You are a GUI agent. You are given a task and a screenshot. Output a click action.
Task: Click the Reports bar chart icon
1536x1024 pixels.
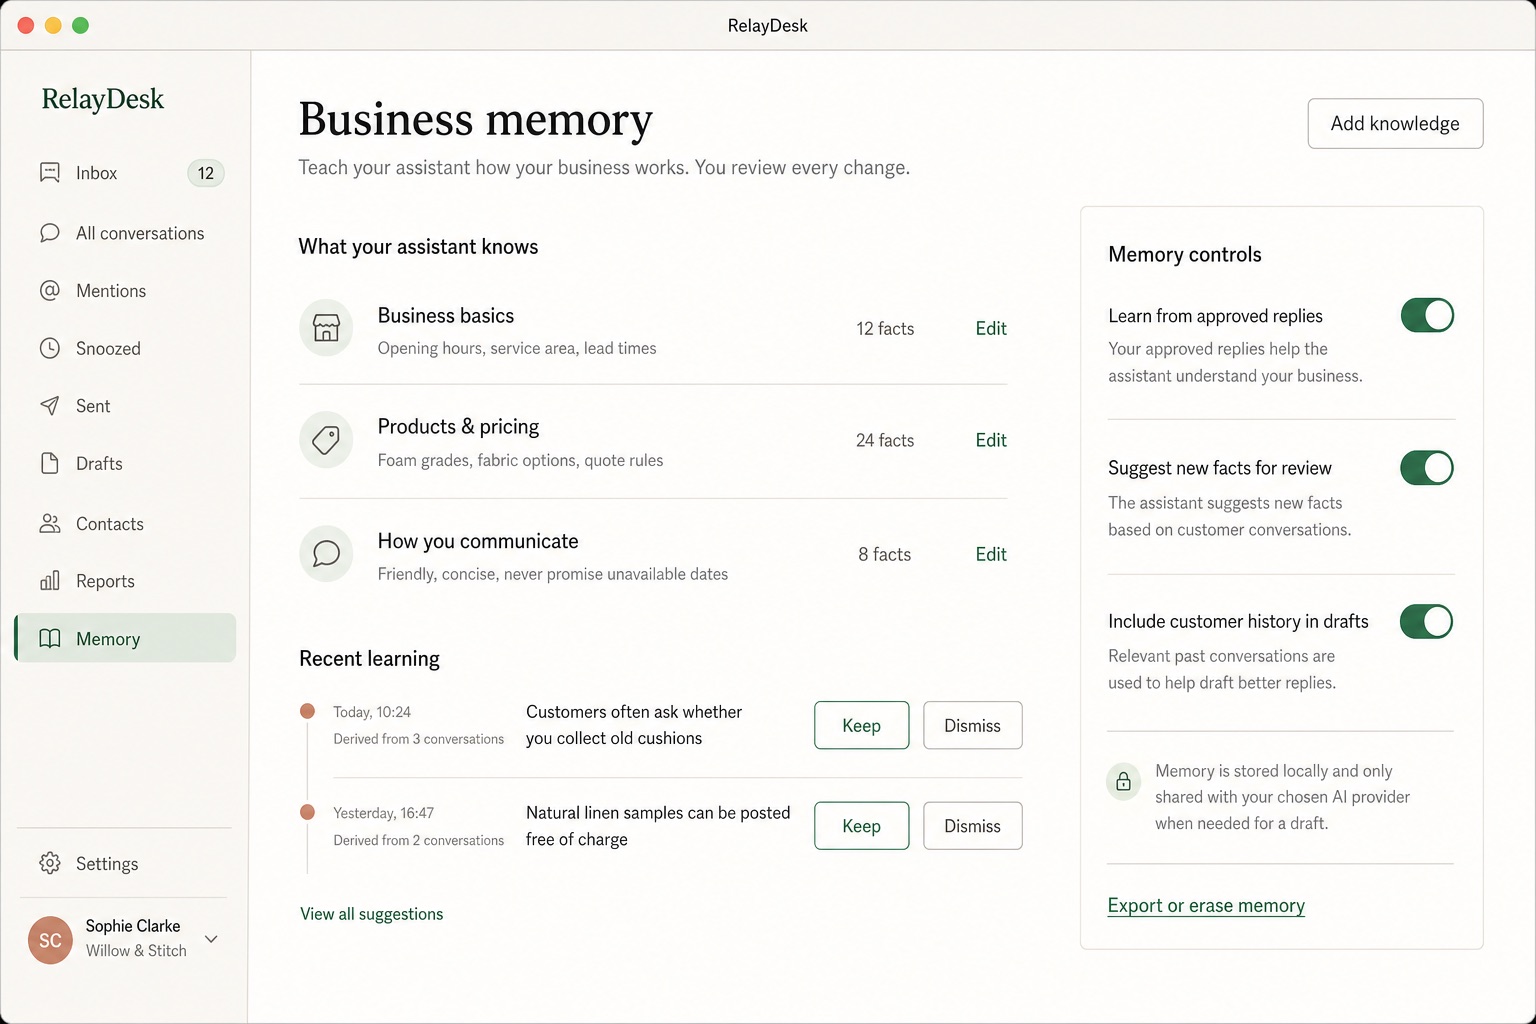[50, 580]
